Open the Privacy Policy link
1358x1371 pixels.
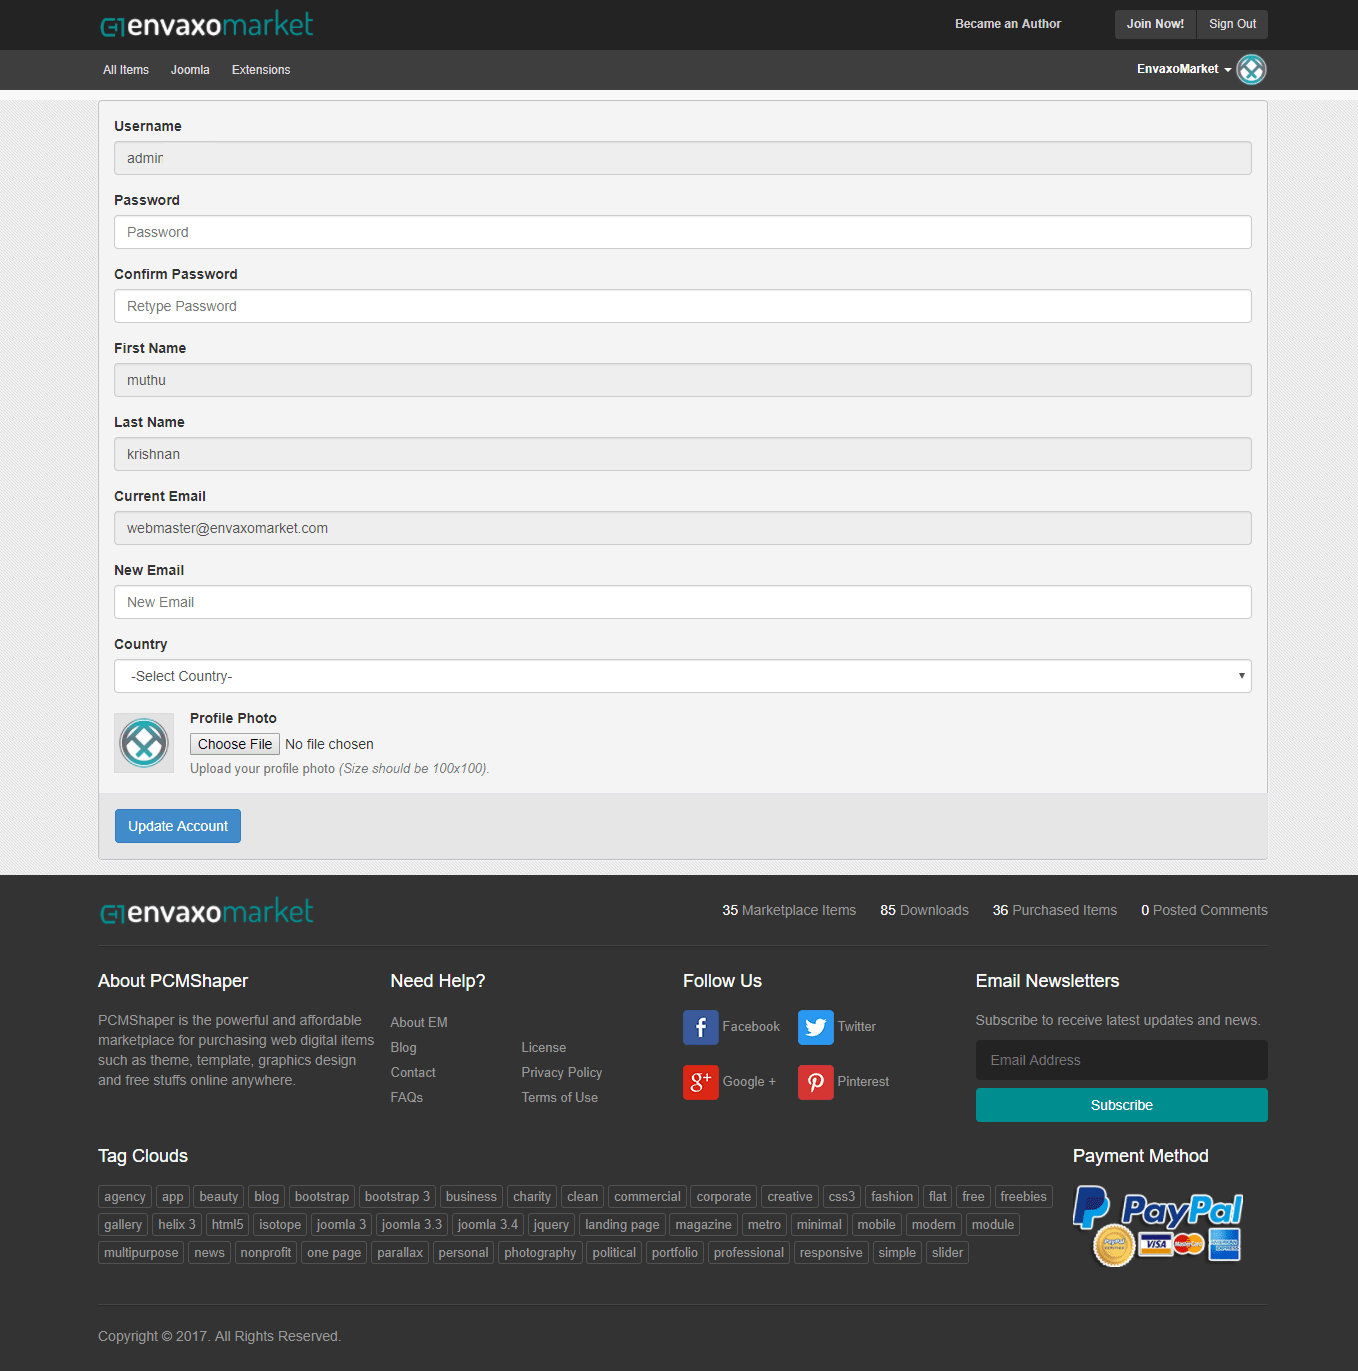point(562,1072)
